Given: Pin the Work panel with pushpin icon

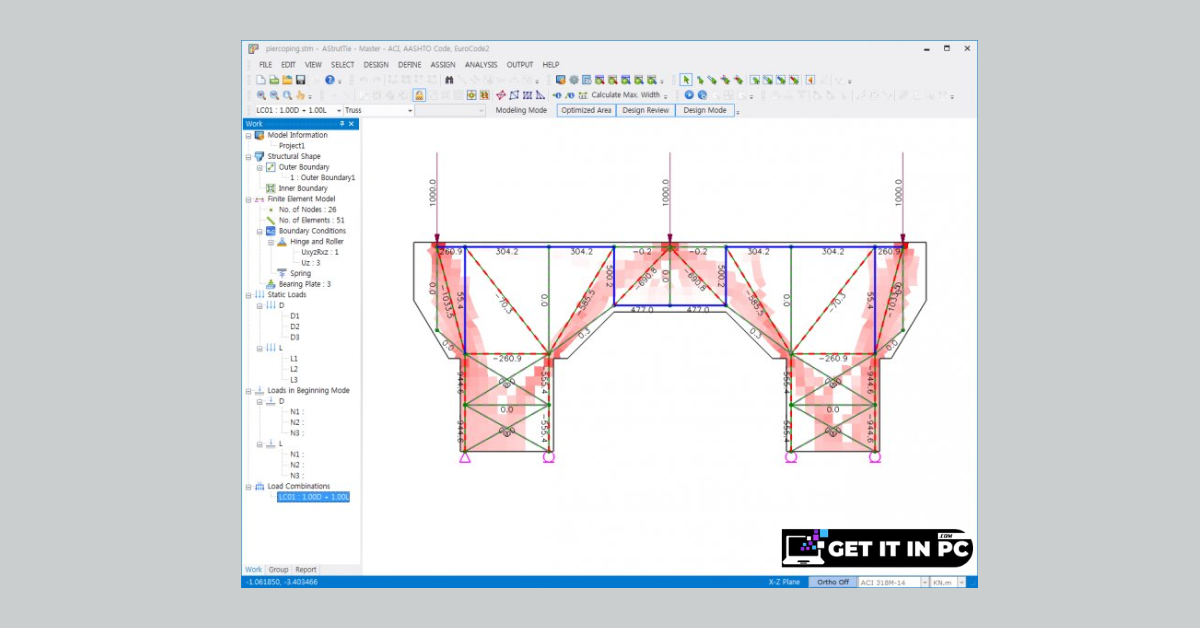Looking at the screenshot, I should tap(342, 124).
